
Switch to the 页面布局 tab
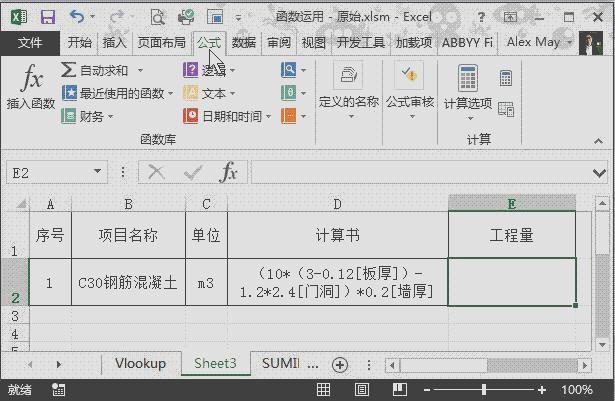(x=161, y=42)
